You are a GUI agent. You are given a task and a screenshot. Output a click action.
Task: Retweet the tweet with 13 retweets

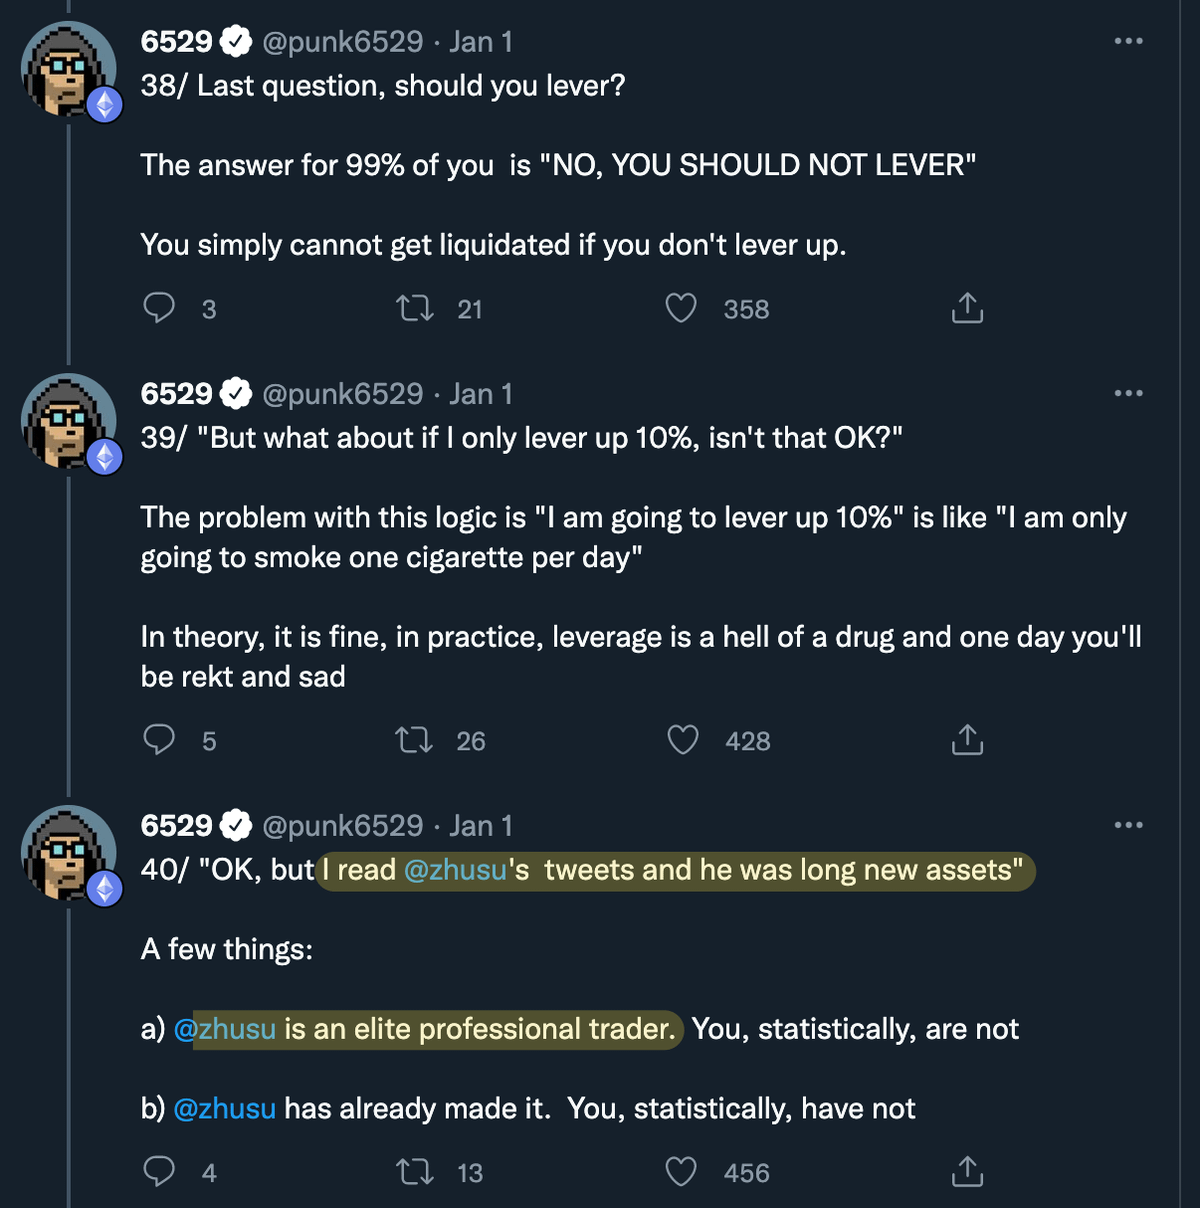[x=415, y=1172]
